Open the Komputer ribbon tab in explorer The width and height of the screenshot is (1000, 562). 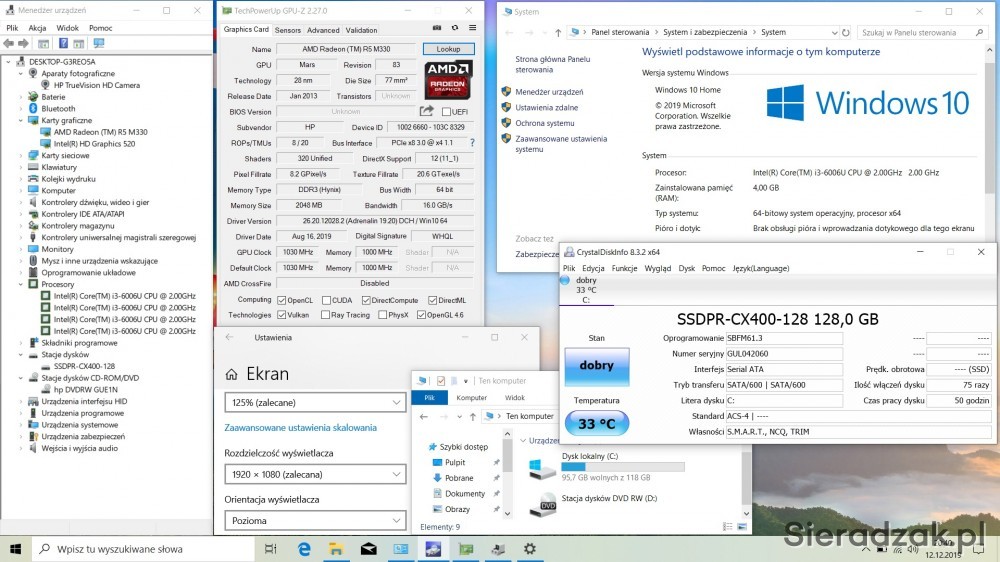(471, 397)
